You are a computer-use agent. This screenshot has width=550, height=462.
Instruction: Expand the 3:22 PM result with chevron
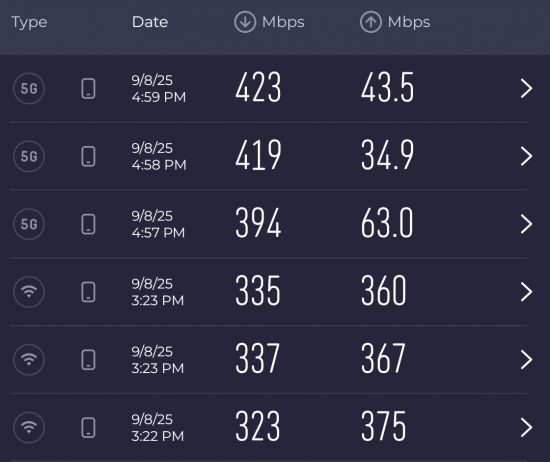tap(526, 427)
